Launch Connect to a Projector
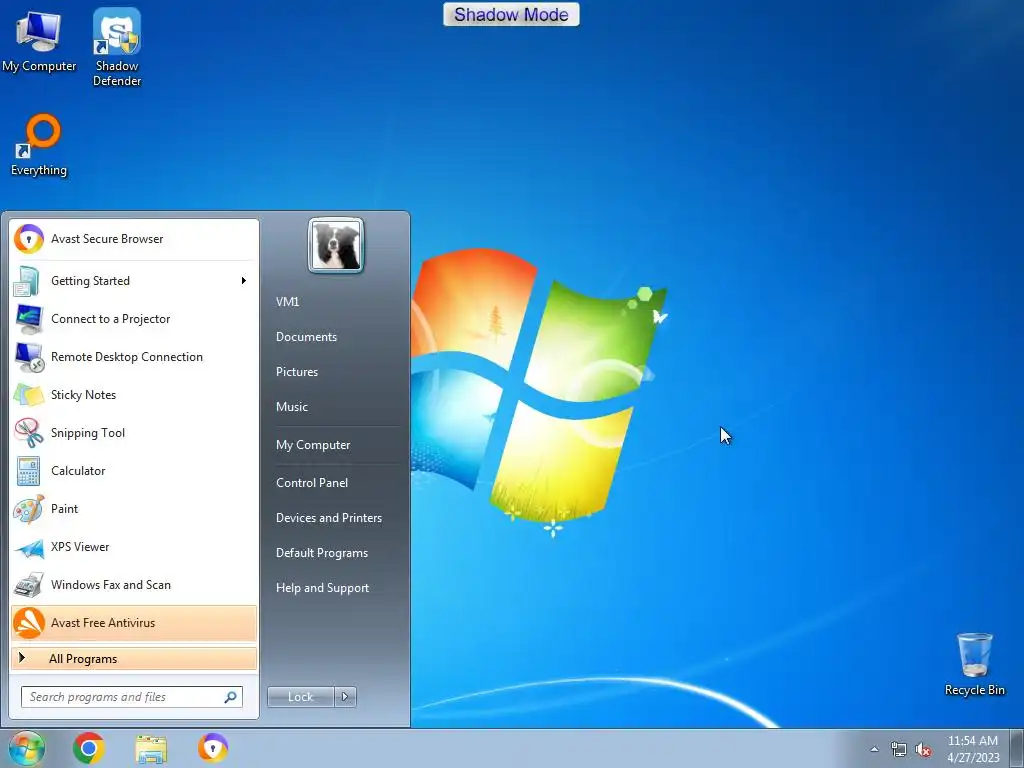Image resolution: width=1024 pixels, height=768 pixels. tap(134, 319)
